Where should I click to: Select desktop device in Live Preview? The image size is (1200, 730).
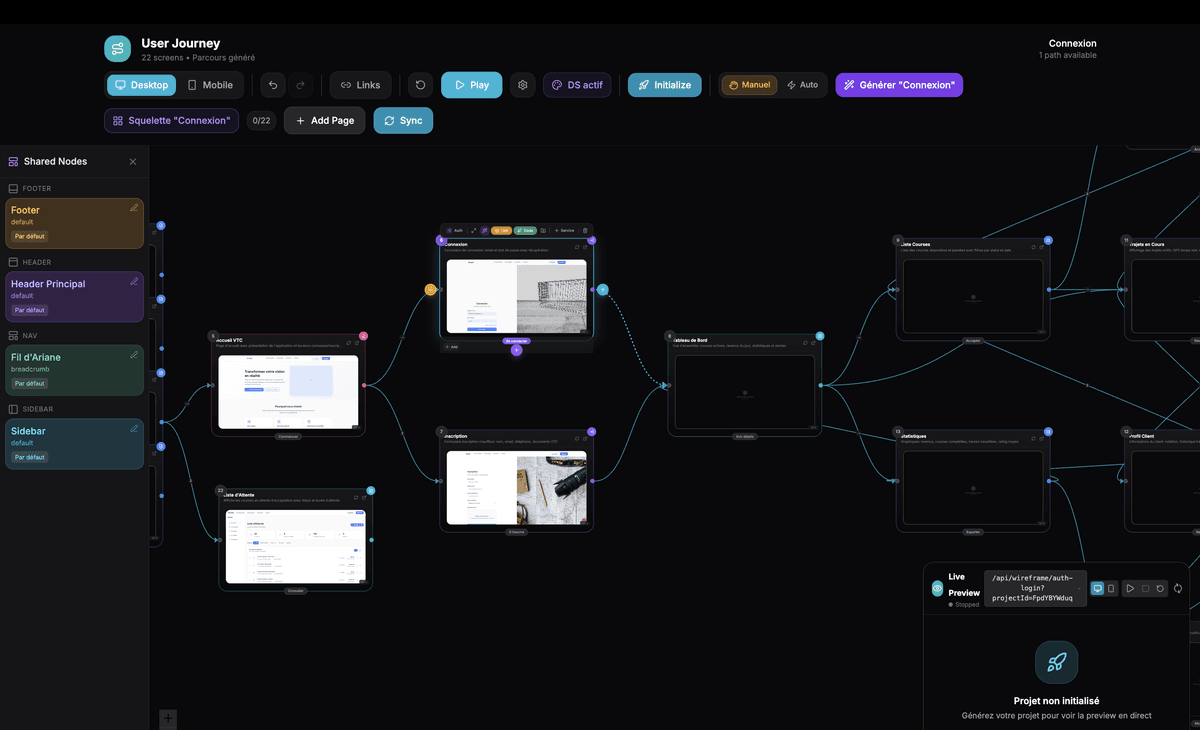click(1097, 588)
